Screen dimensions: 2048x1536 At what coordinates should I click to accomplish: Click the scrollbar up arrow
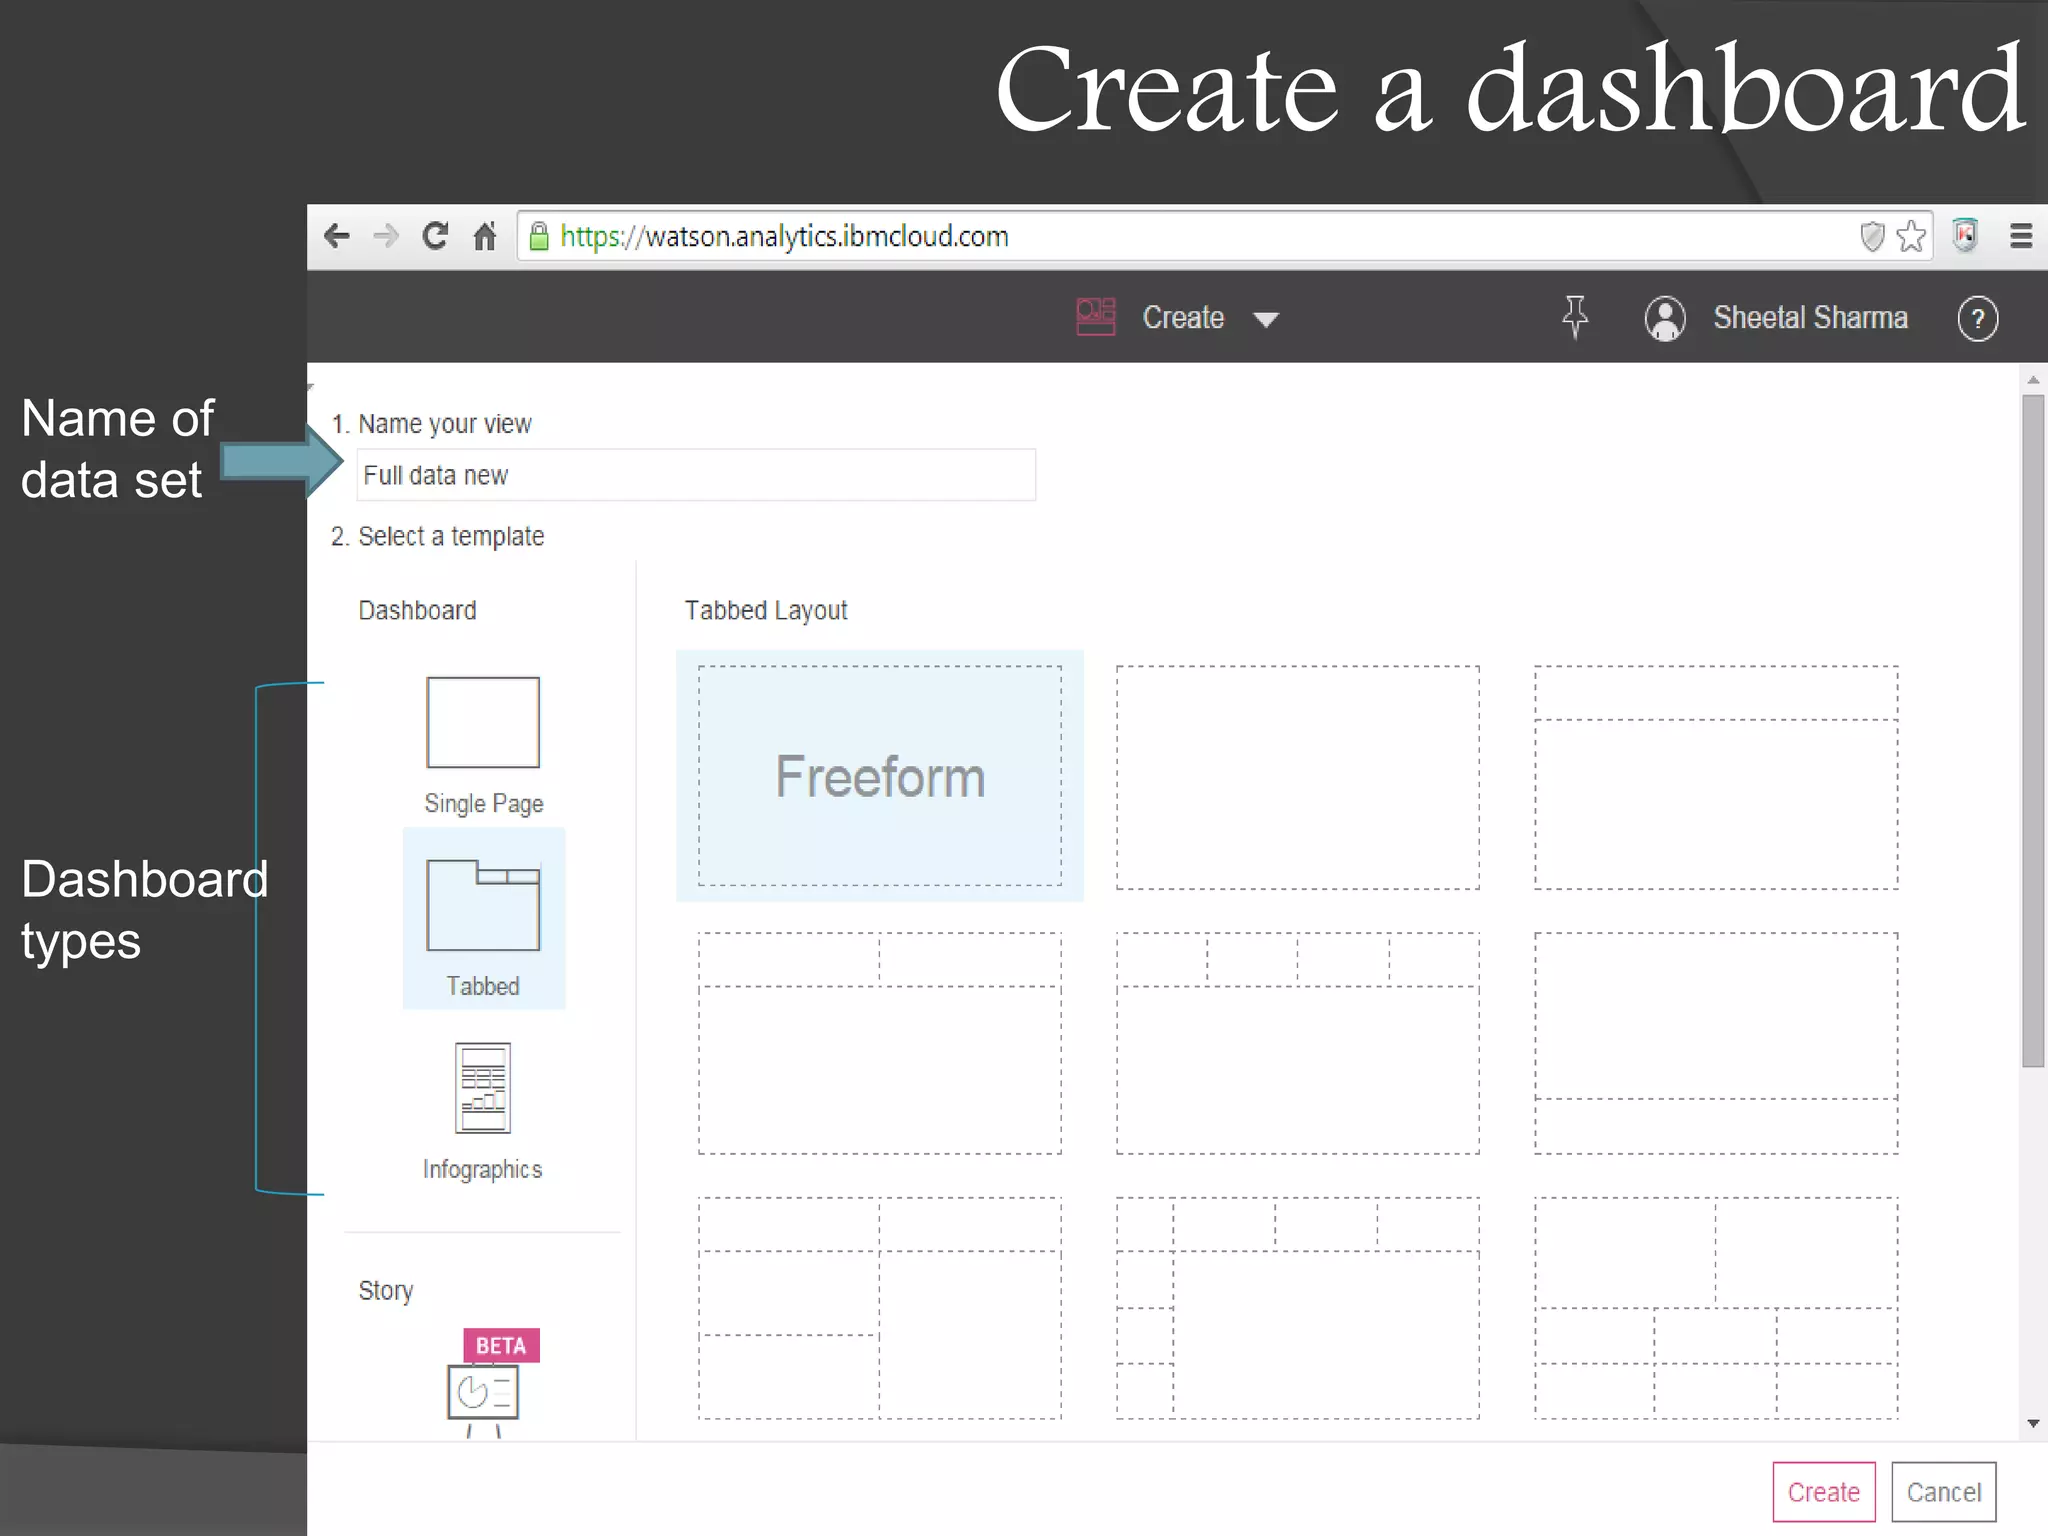click(2033, 380)
